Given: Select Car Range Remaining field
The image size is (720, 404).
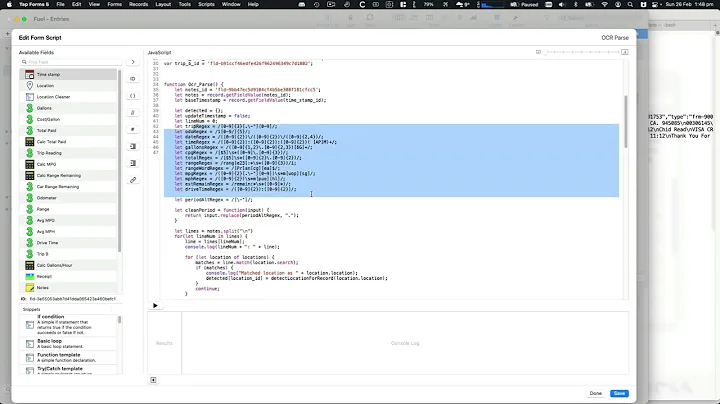Looking at the screenshot, I should click(x=69, y=187).
